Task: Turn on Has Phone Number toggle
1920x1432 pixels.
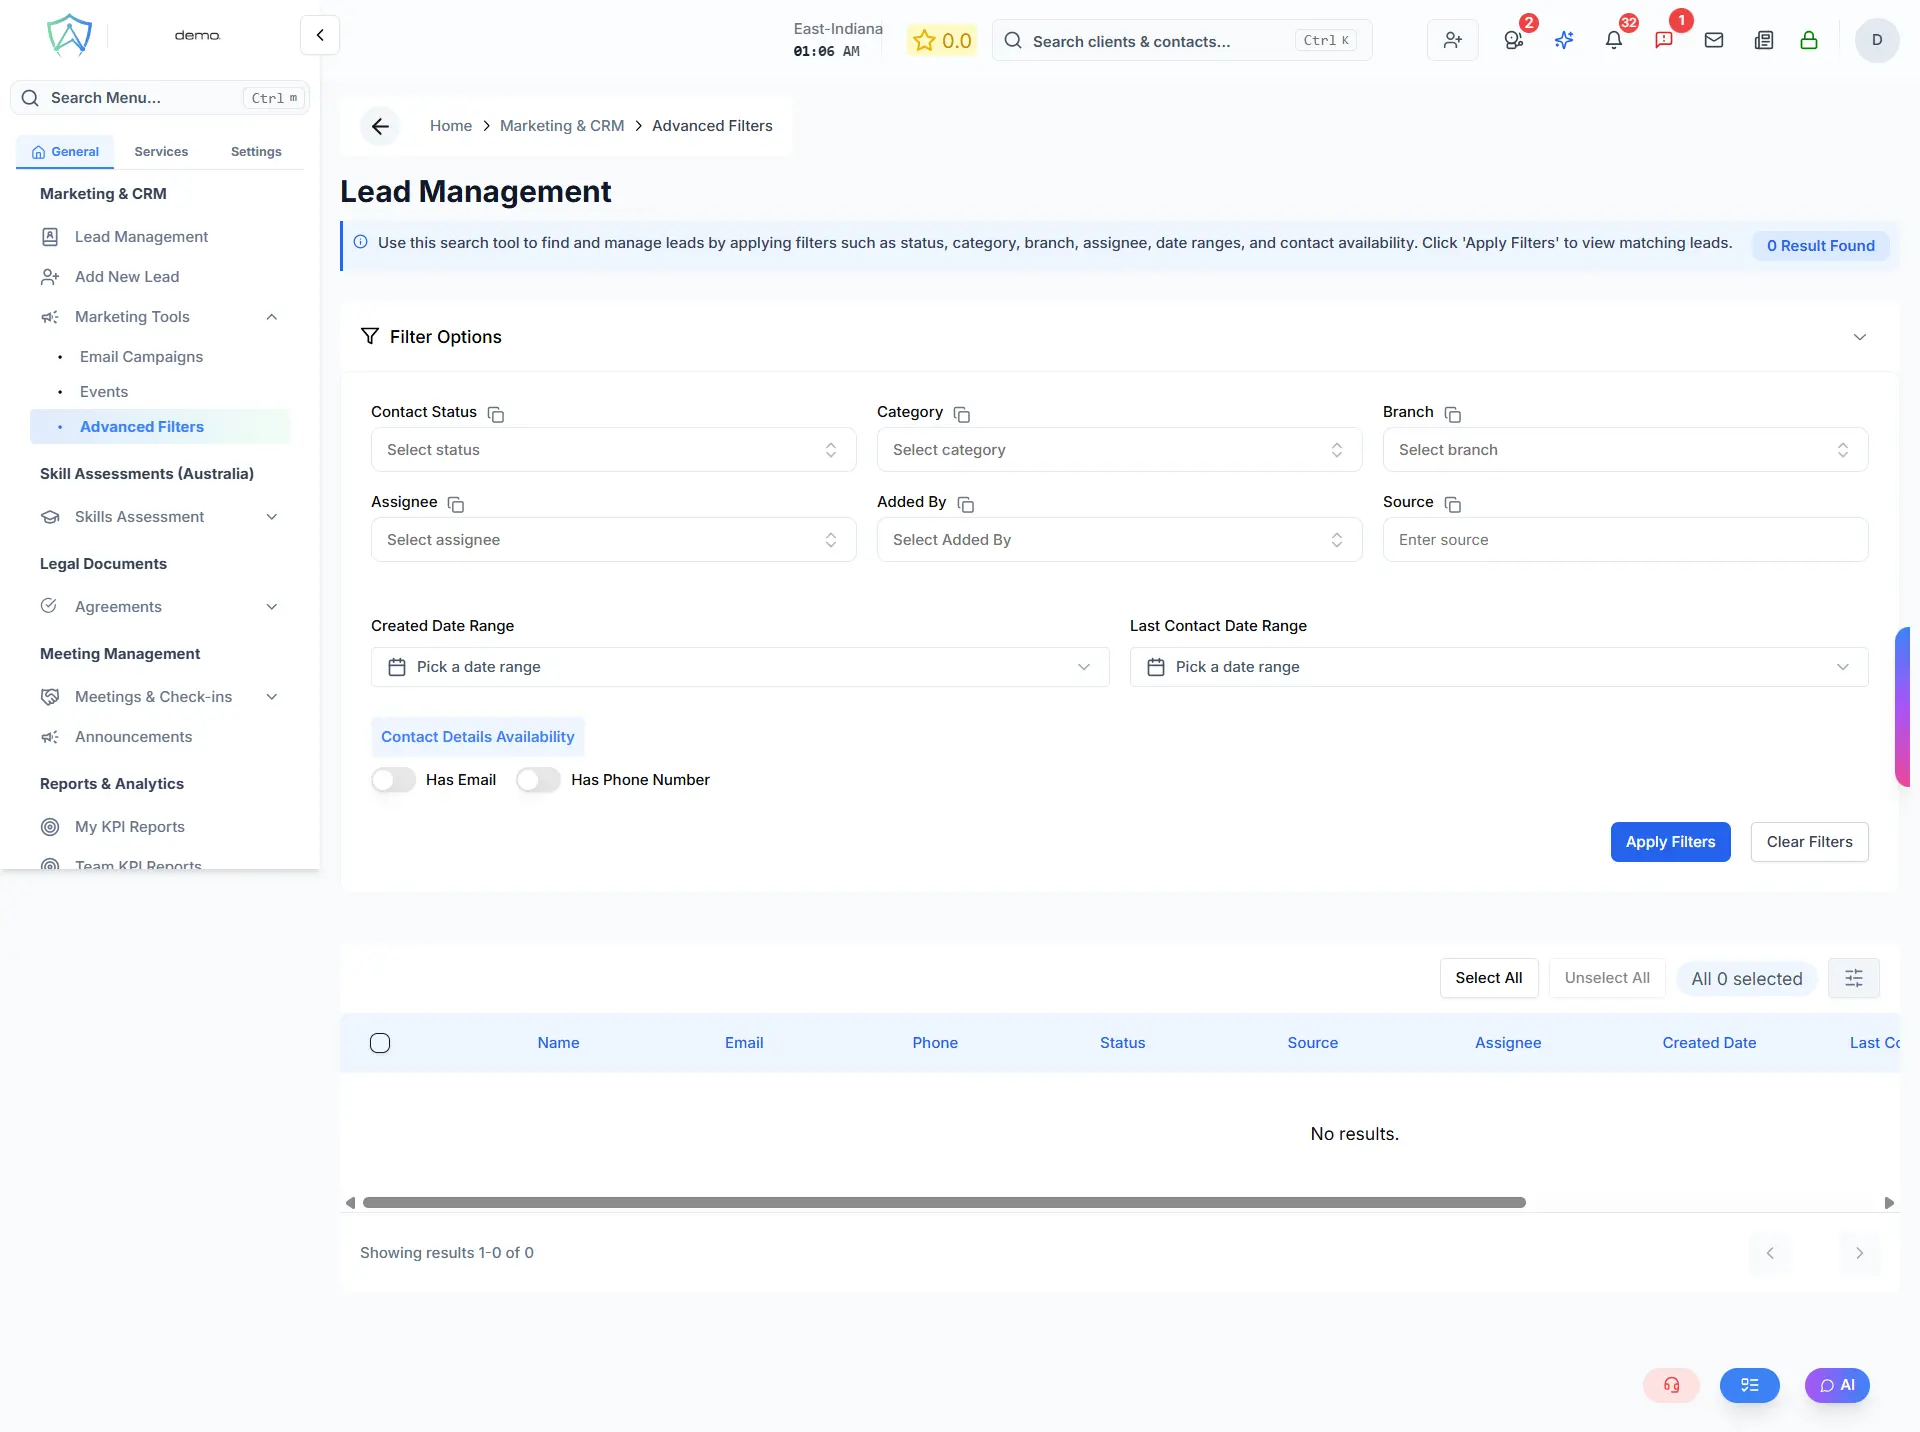Action: [x=538, y=780]
